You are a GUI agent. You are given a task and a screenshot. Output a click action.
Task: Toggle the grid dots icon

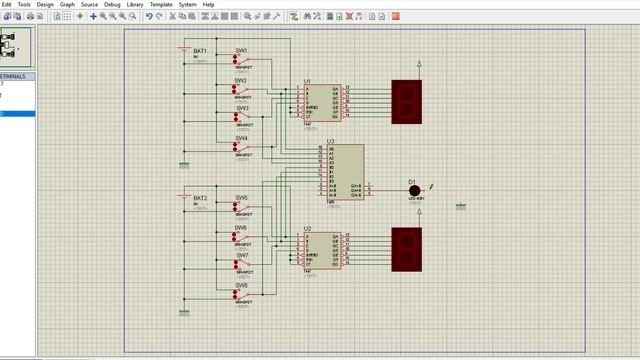67,16
